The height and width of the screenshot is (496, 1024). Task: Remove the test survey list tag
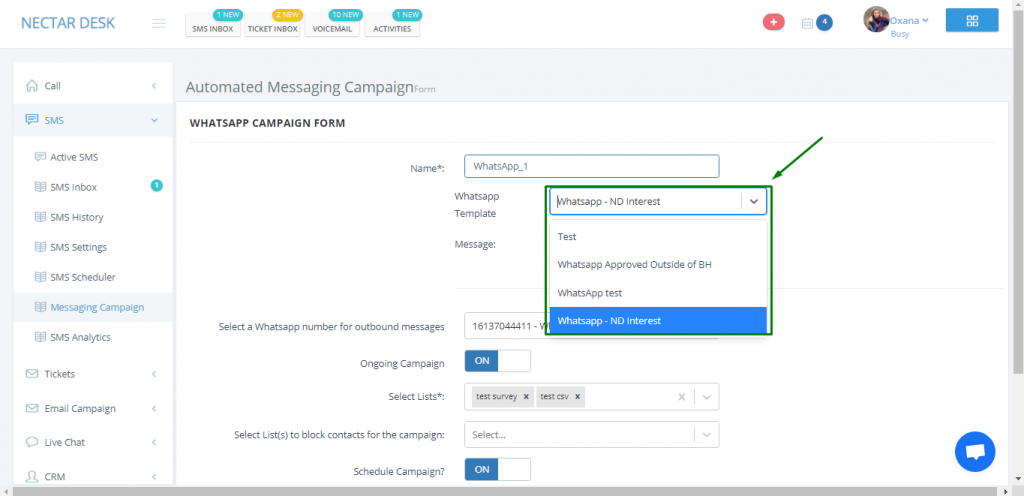click(x=526, y=396)
